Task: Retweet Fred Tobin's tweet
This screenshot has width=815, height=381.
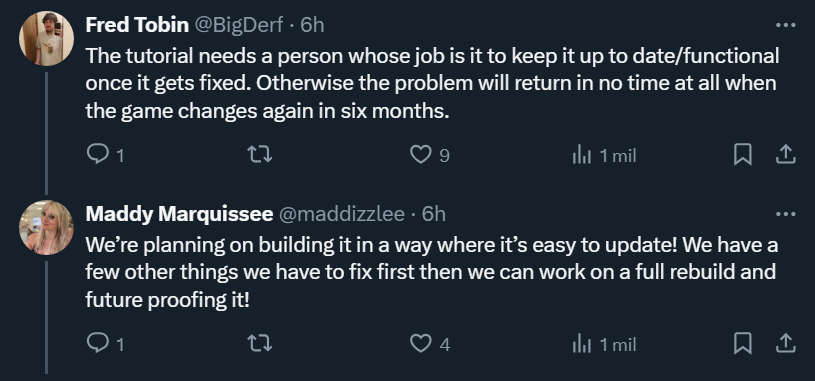Action: tap(259, 154)
